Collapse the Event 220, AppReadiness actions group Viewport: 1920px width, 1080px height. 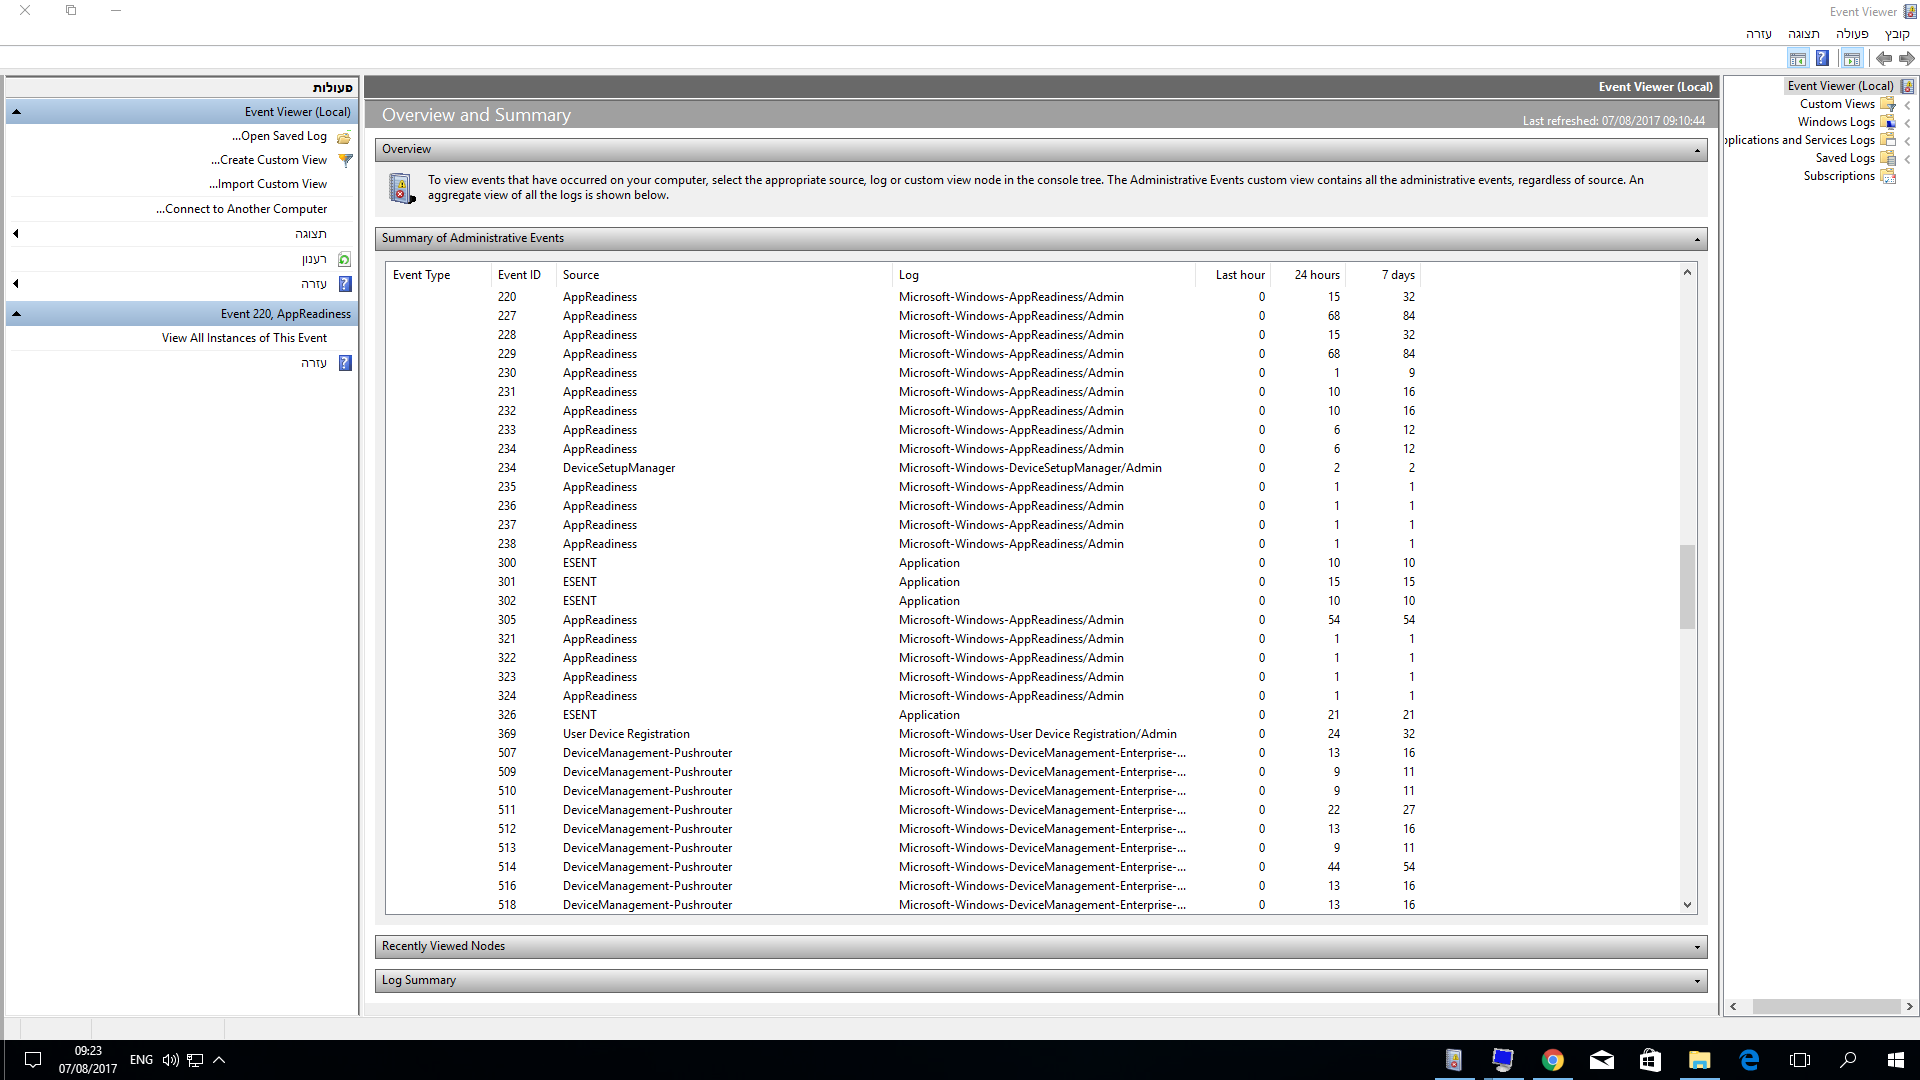click(x=16, y=314)
